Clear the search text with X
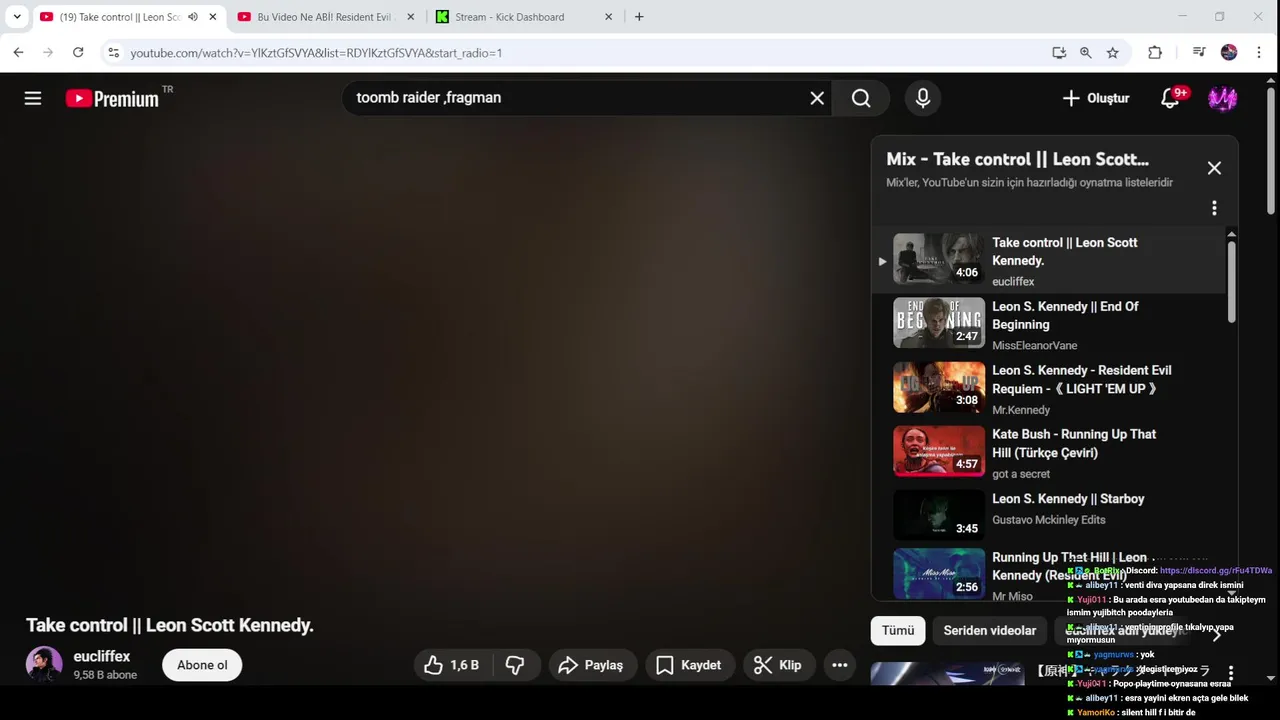 click(817, 98)
